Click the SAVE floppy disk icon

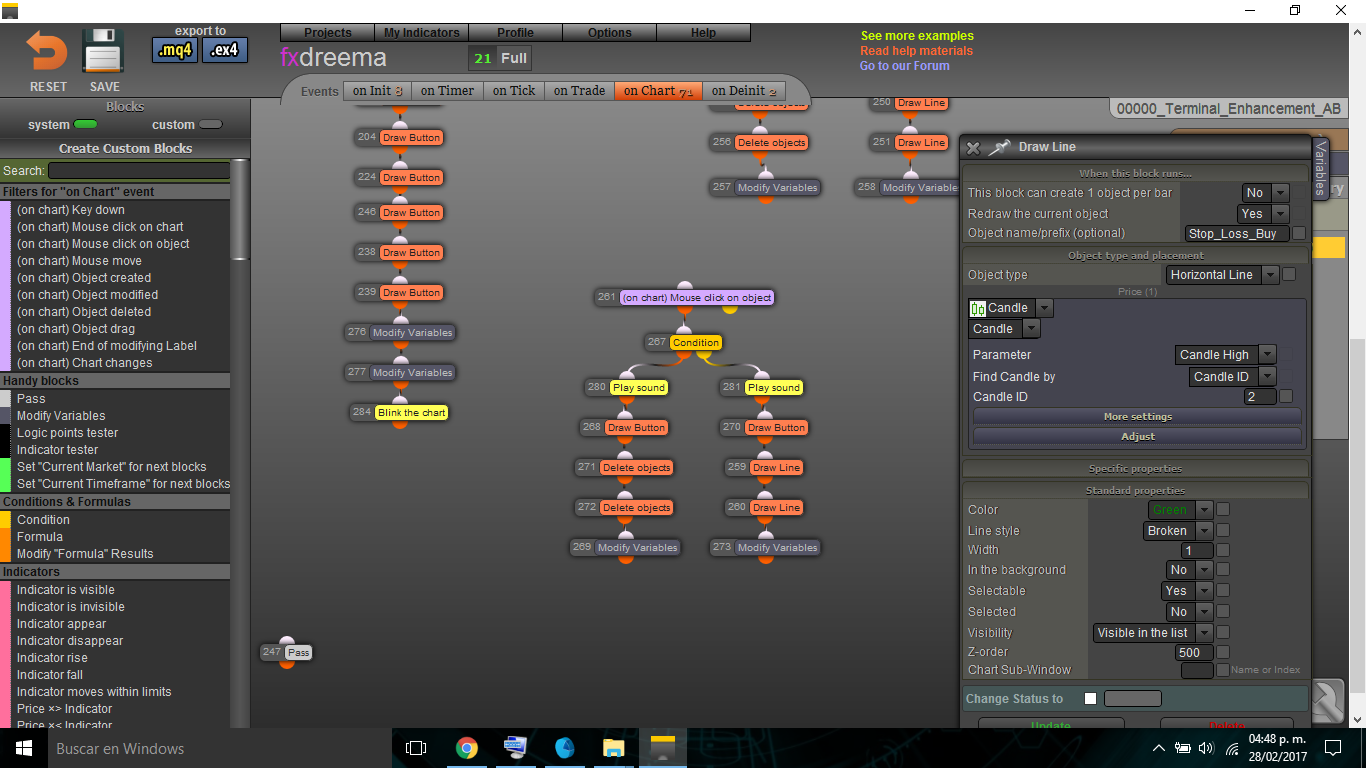coord(103,51)
